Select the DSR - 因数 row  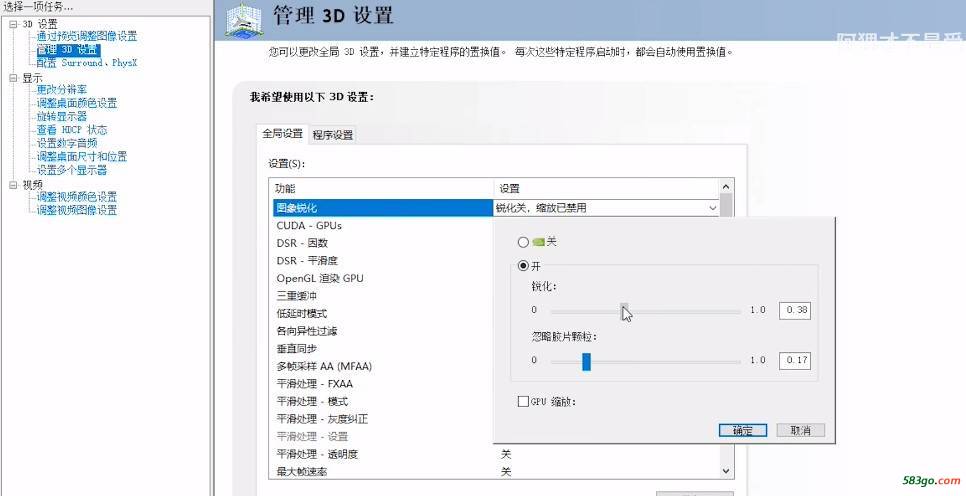click(x=382, y=243)
